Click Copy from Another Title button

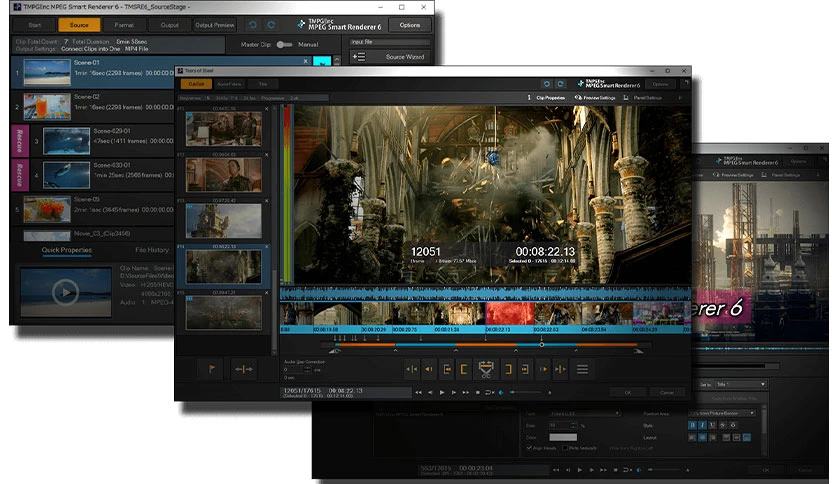734,398
